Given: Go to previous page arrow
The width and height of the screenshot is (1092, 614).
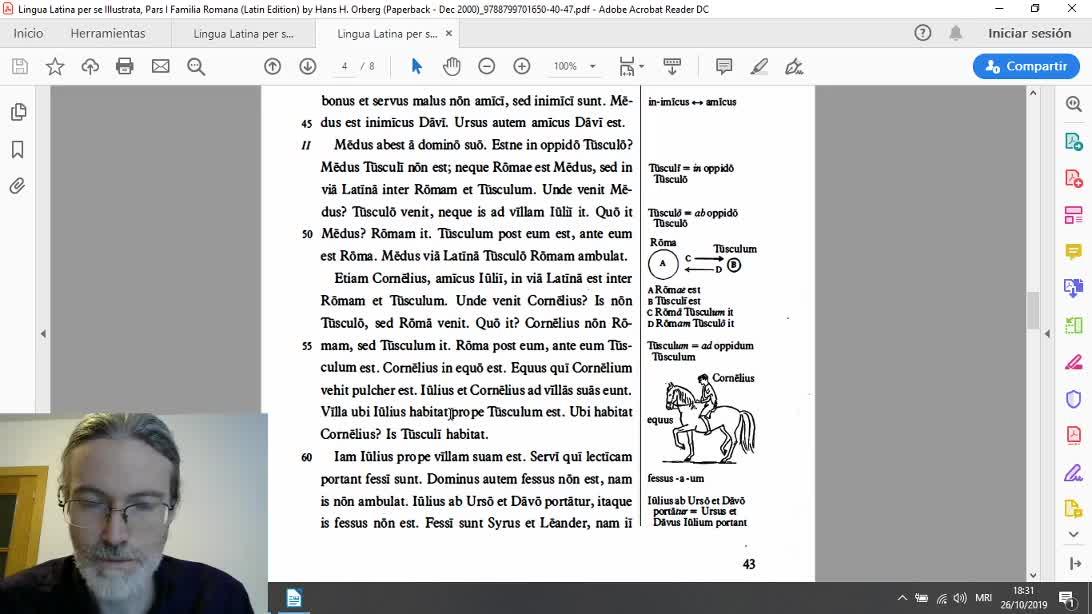Looking at the screenshot, I should [272, 66].
